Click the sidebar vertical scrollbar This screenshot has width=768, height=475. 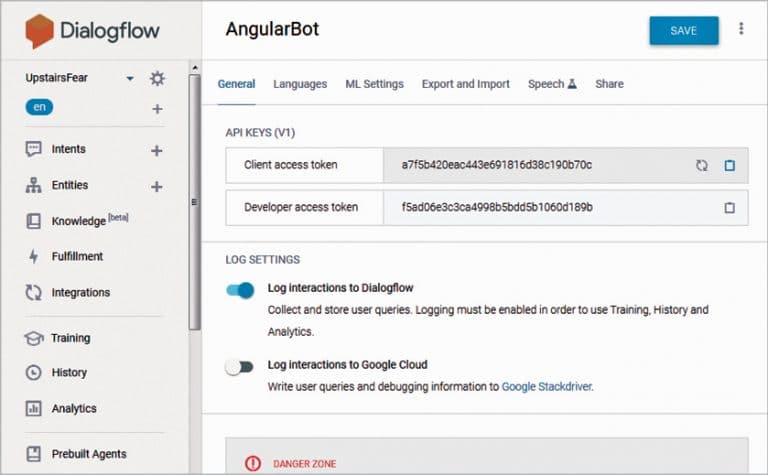pos(195,200)
